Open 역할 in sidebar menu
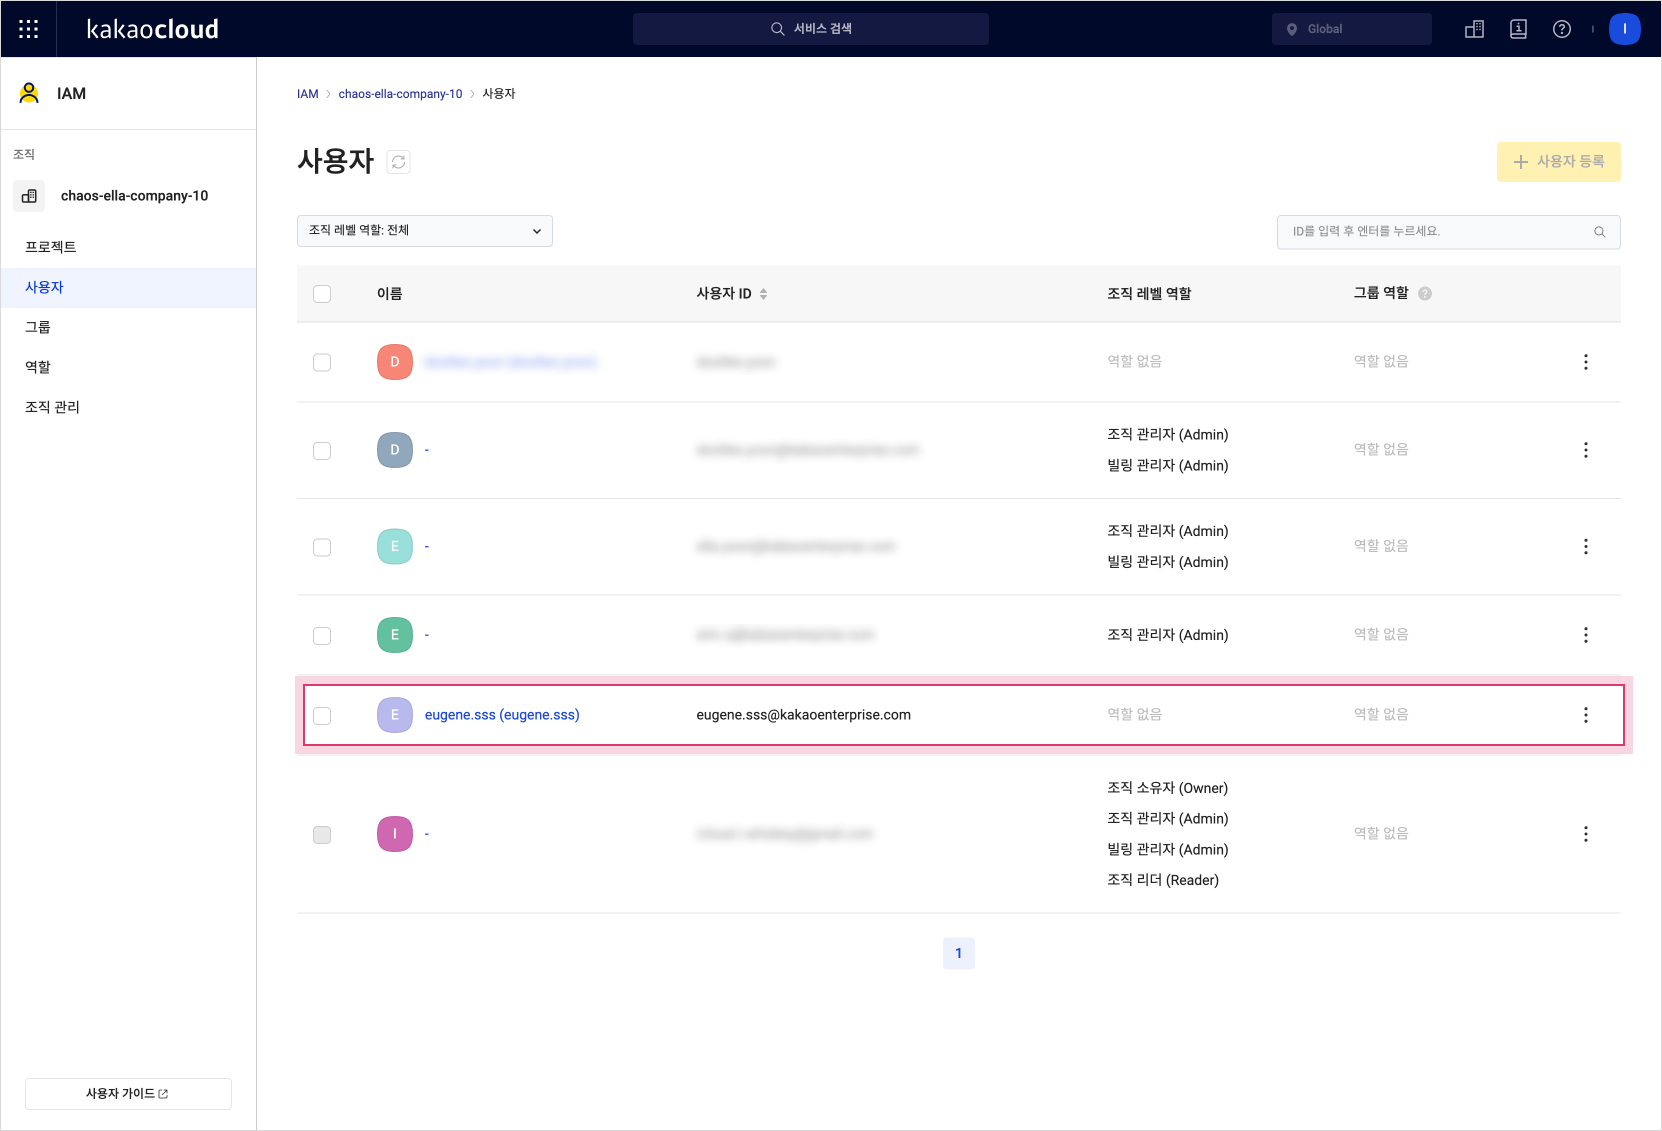 click(x=128, y=367)
